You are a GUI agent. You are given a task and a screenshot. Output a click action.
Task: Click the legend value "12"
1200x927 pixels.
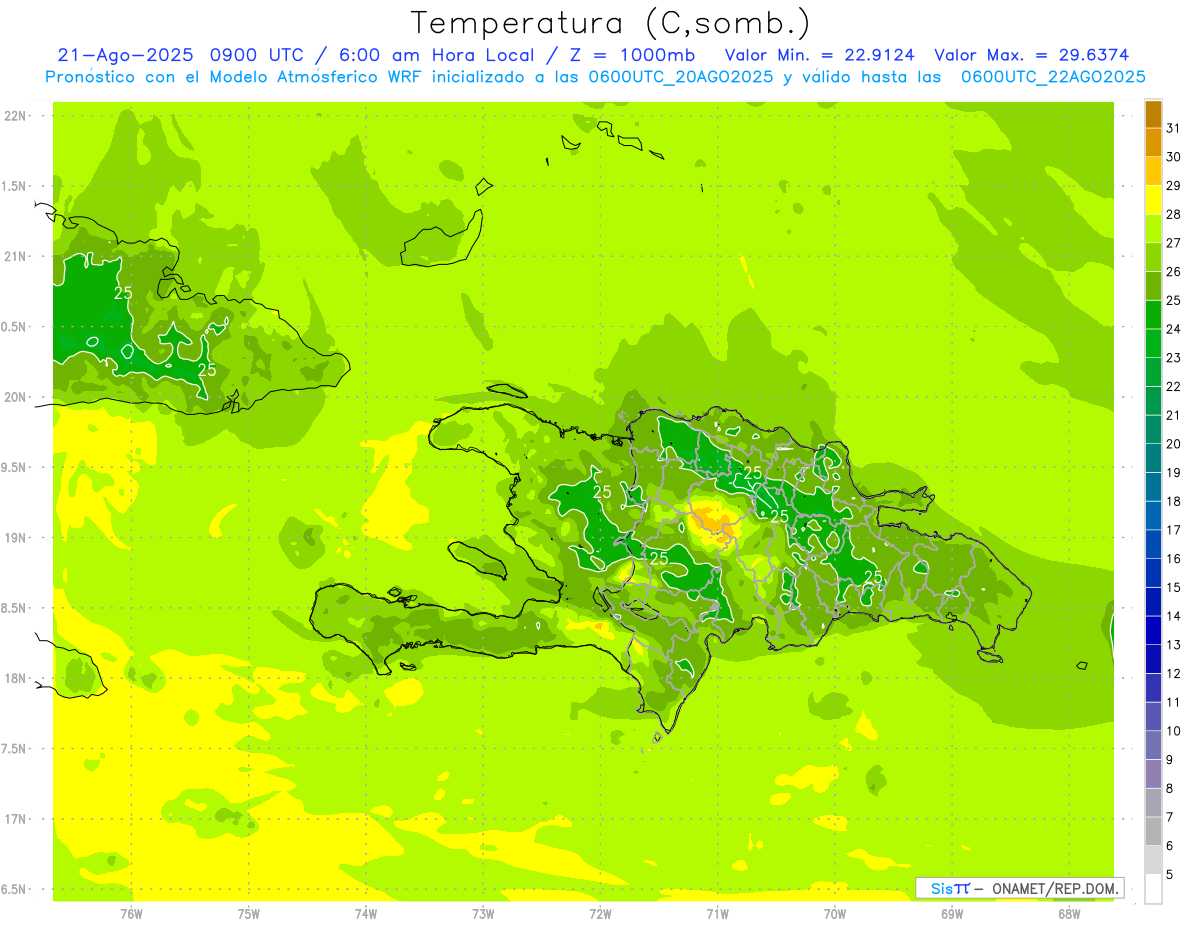point(1174,674)
